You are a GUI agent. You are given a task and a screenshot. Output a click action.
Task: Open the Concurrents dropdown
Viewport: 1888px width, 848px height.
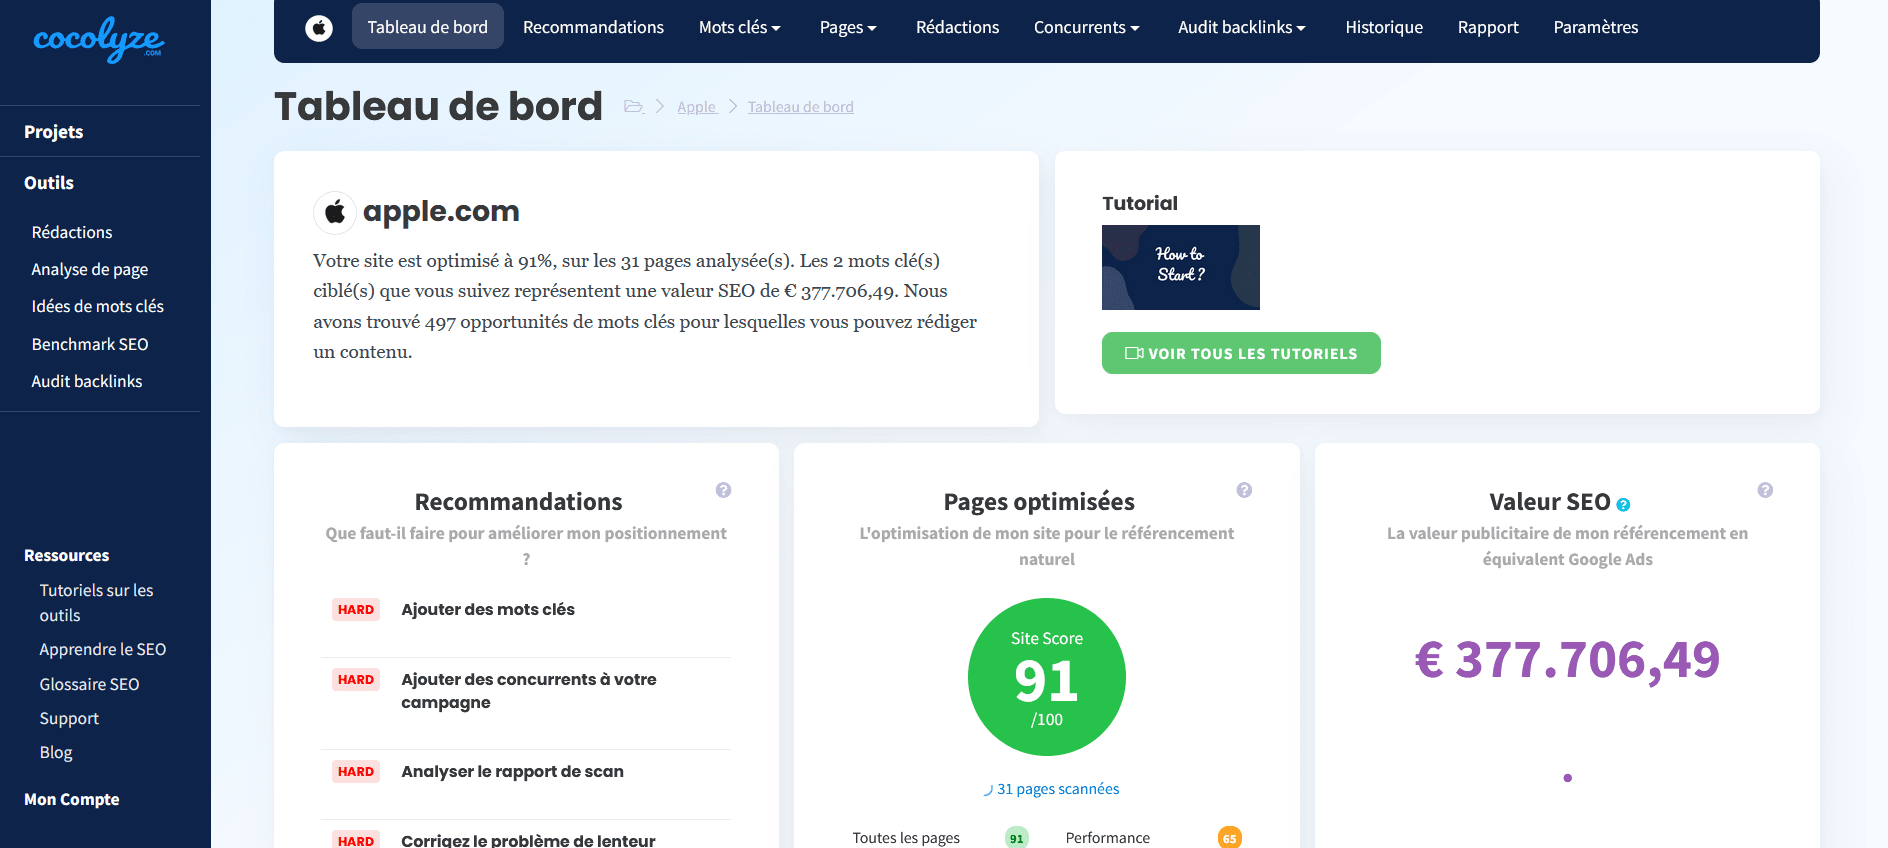click(x=1086, y=27)
